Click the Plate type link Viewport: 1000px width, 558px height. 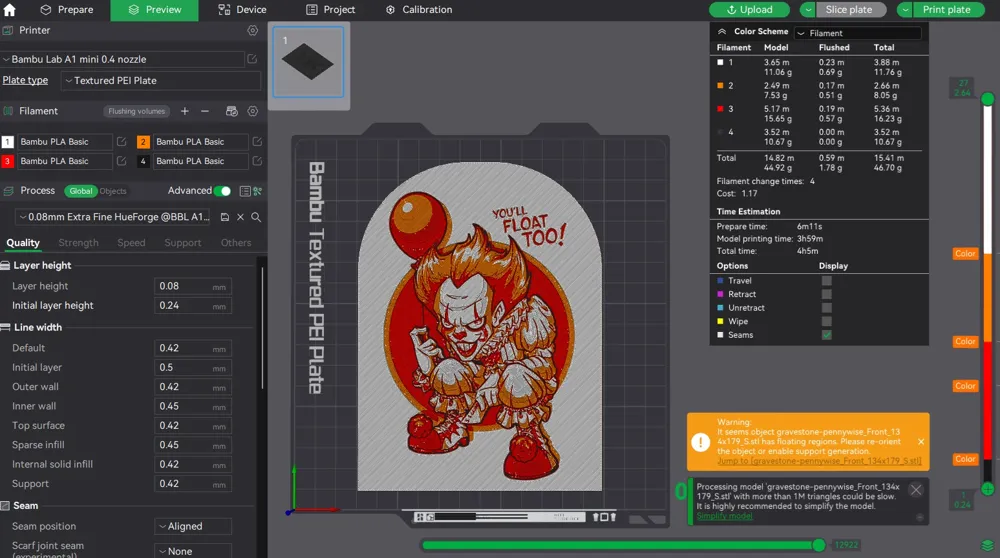pos(25,80)
